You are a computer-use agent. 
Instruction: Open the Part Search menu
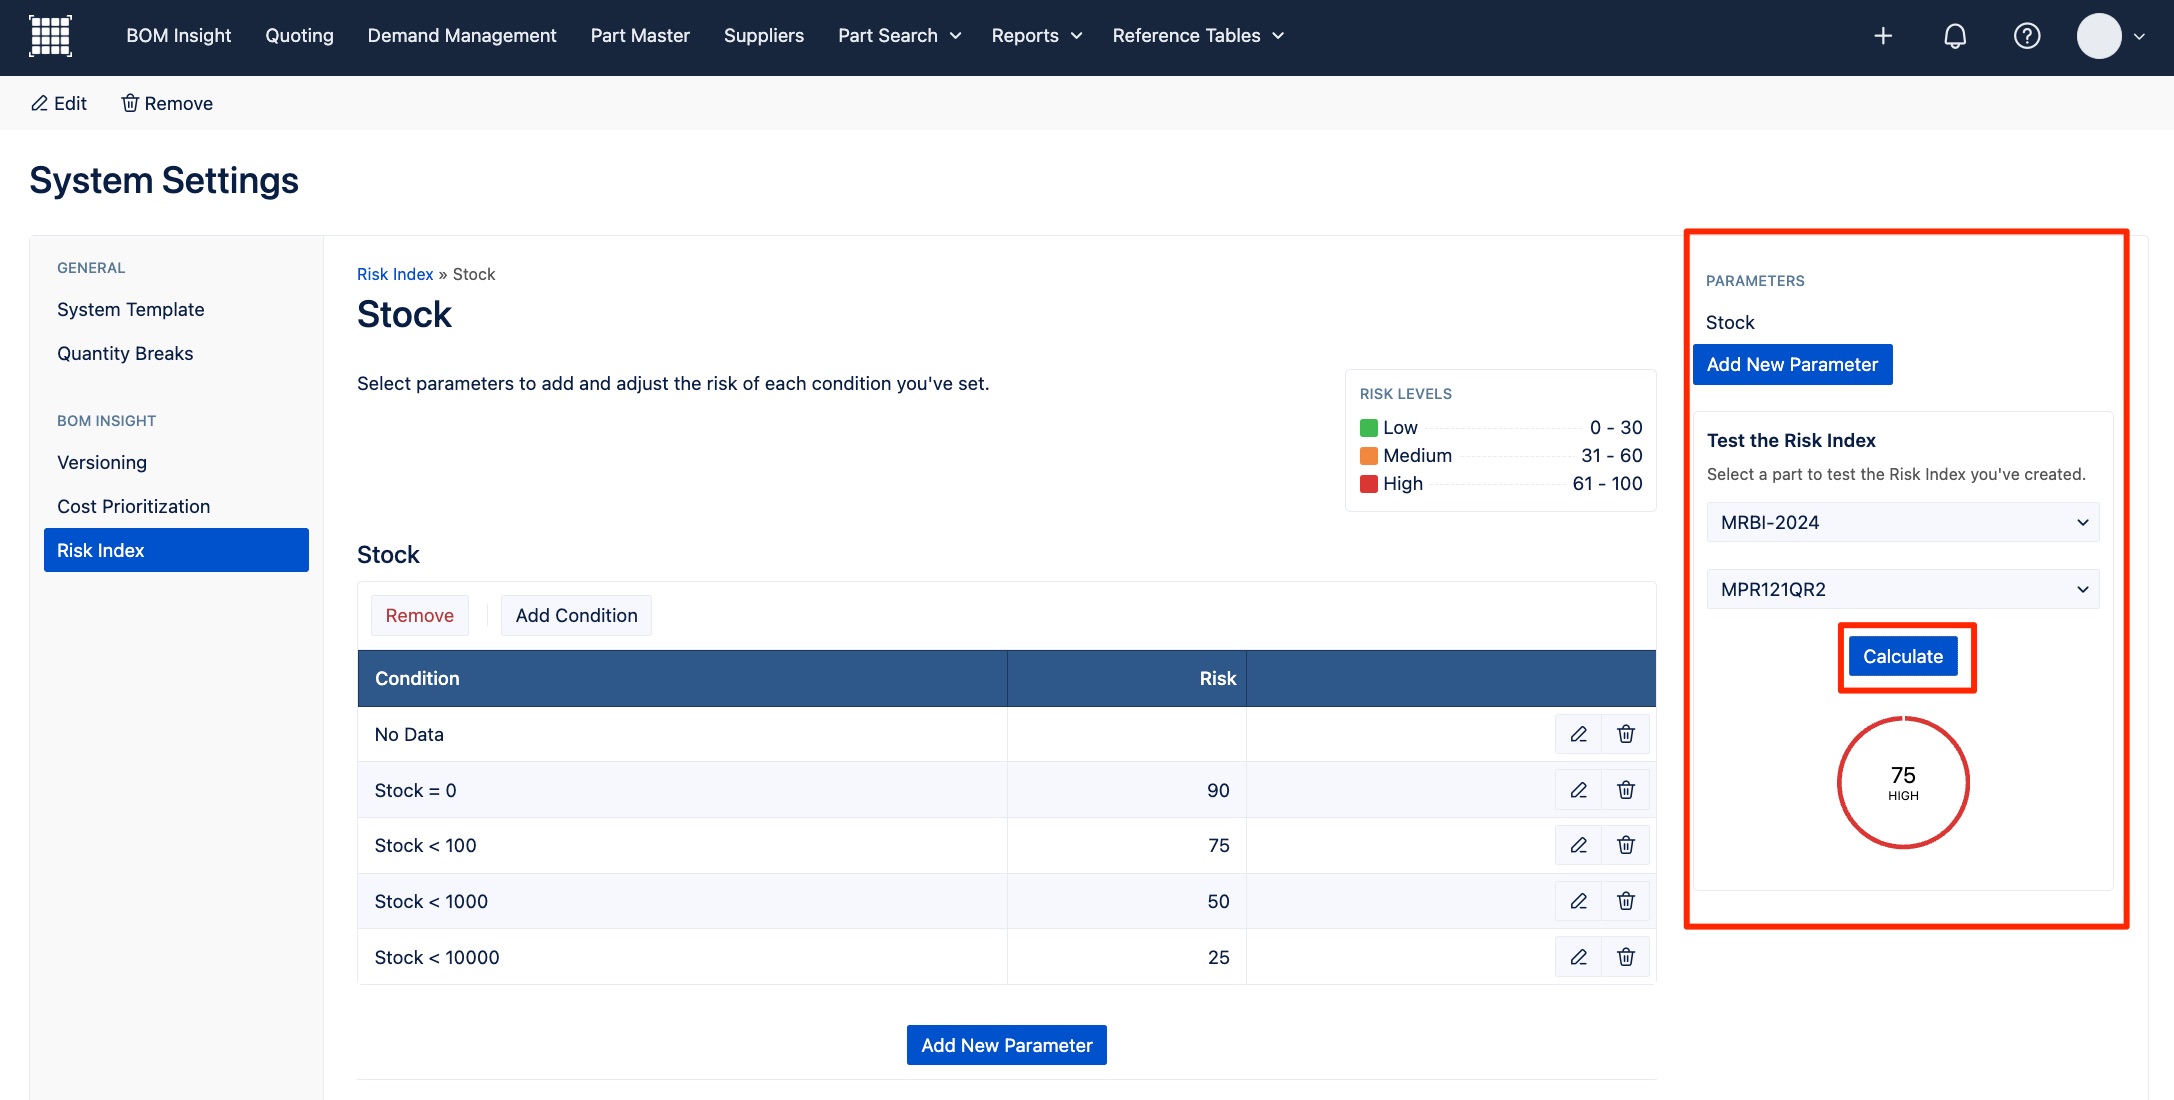click(x=899, y=36)
